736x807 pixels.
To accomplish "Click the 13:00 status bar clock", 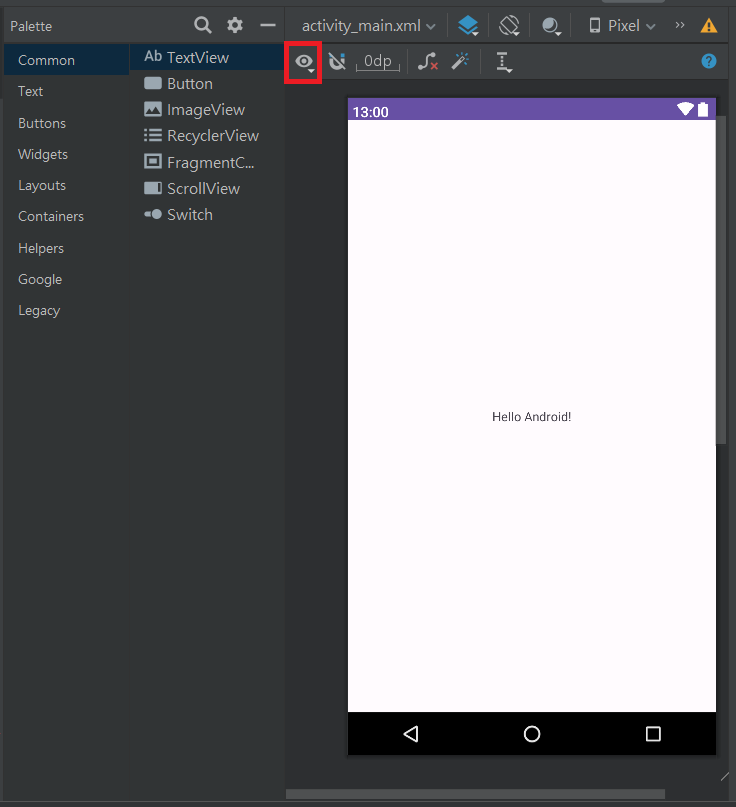I will pyautogui.click(x=371, y=112).
